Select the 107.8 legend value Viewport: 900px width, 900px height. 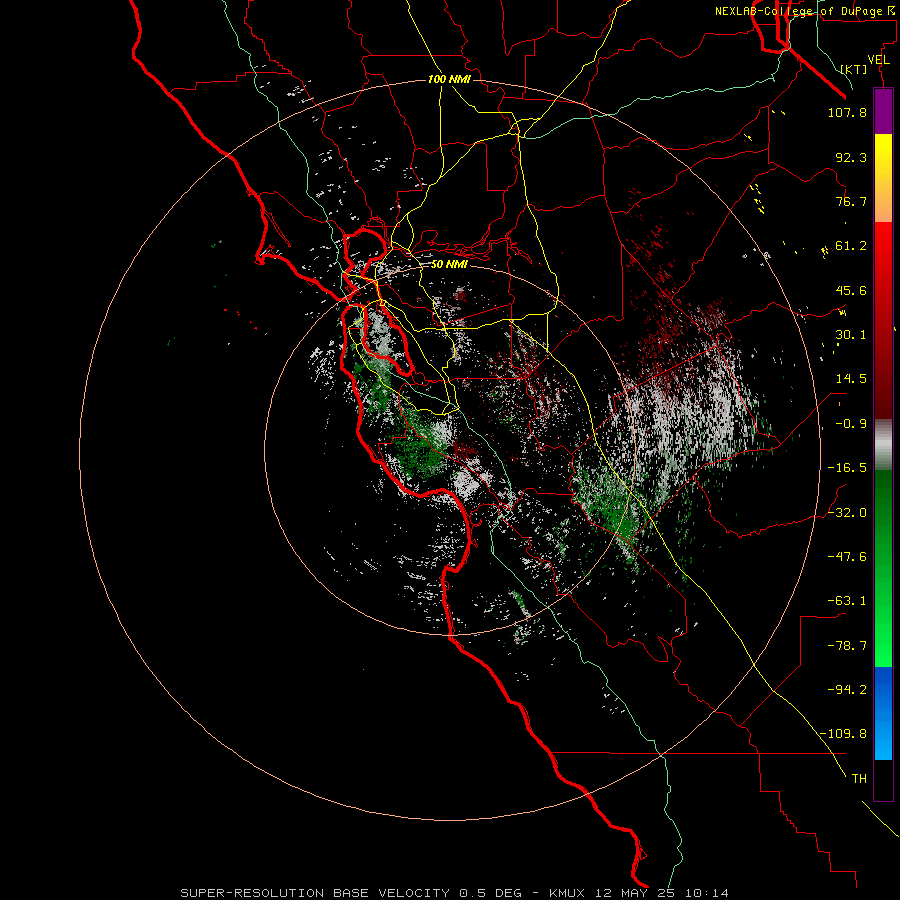click(847, 112)
